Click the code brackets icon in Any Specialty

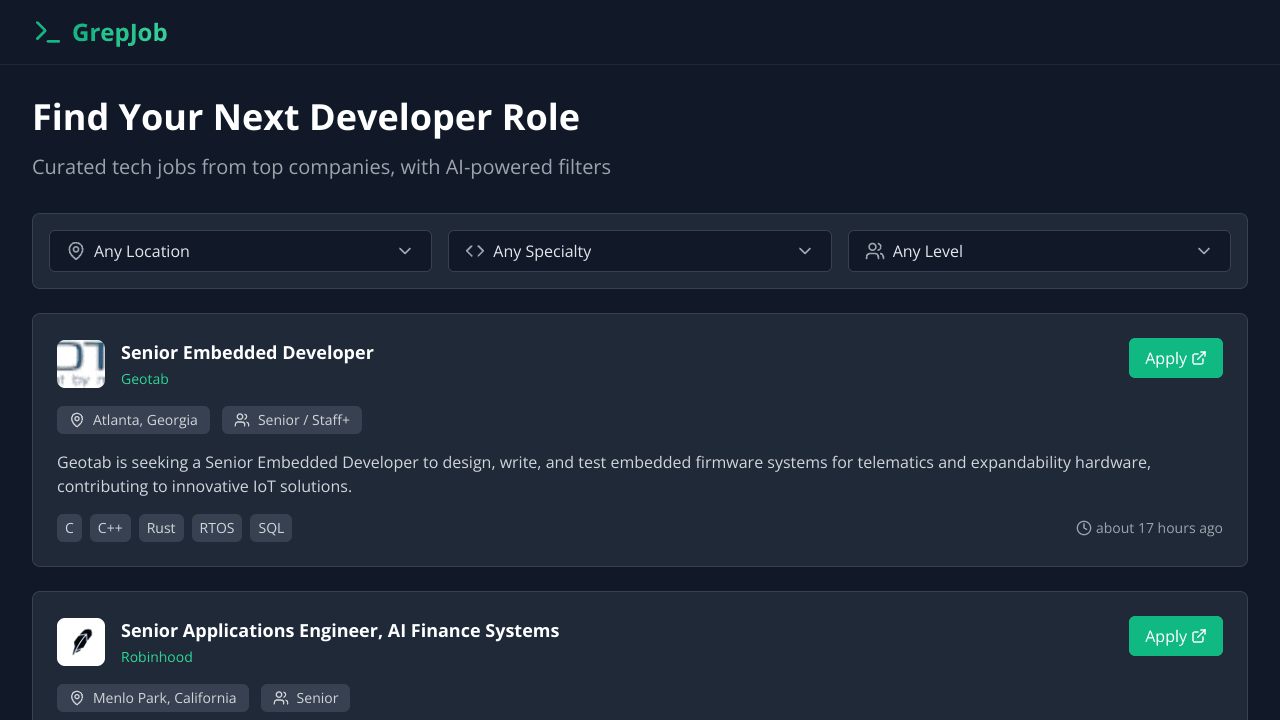pos(475,251)
